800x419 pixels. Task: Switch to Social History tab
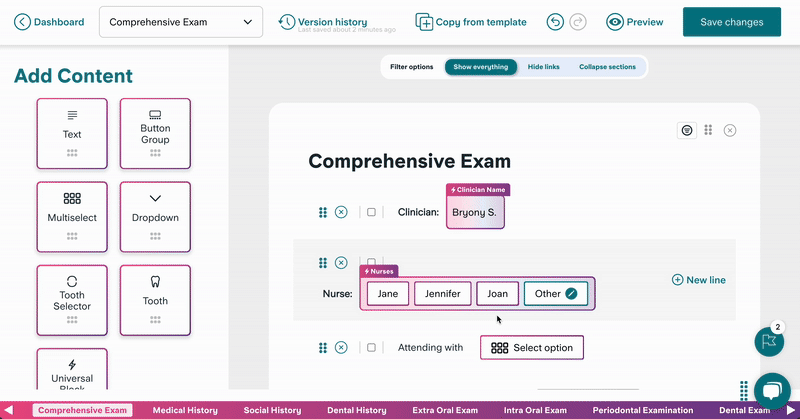pos(272,410)
